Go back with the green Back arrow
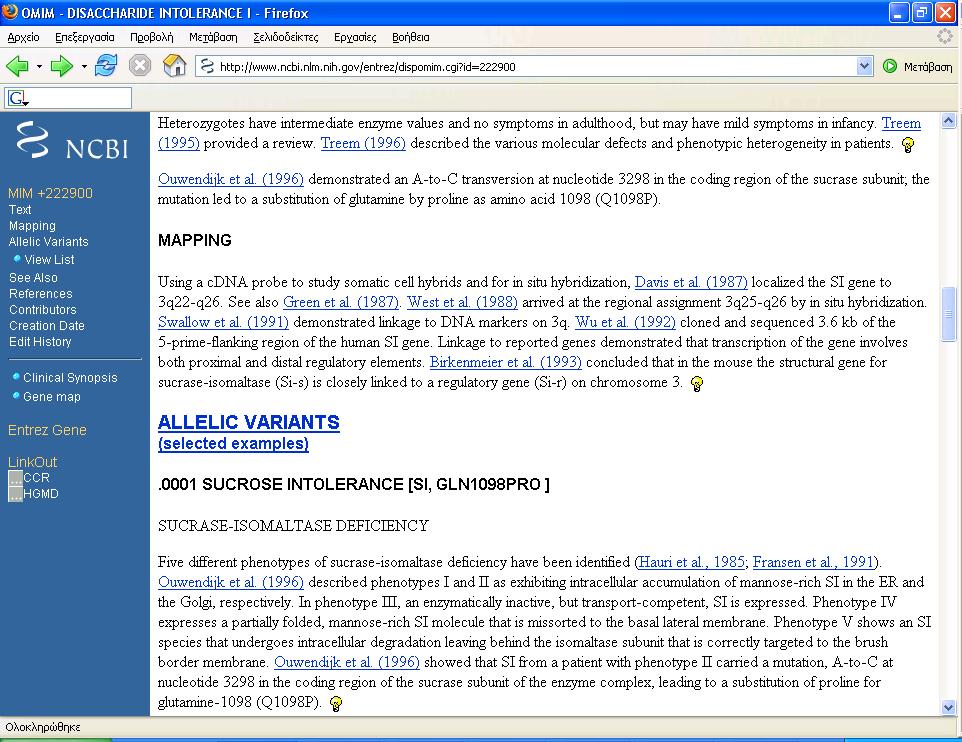This screenshot has height=742, width=962. pyautogui.click(x=17, y=66)
